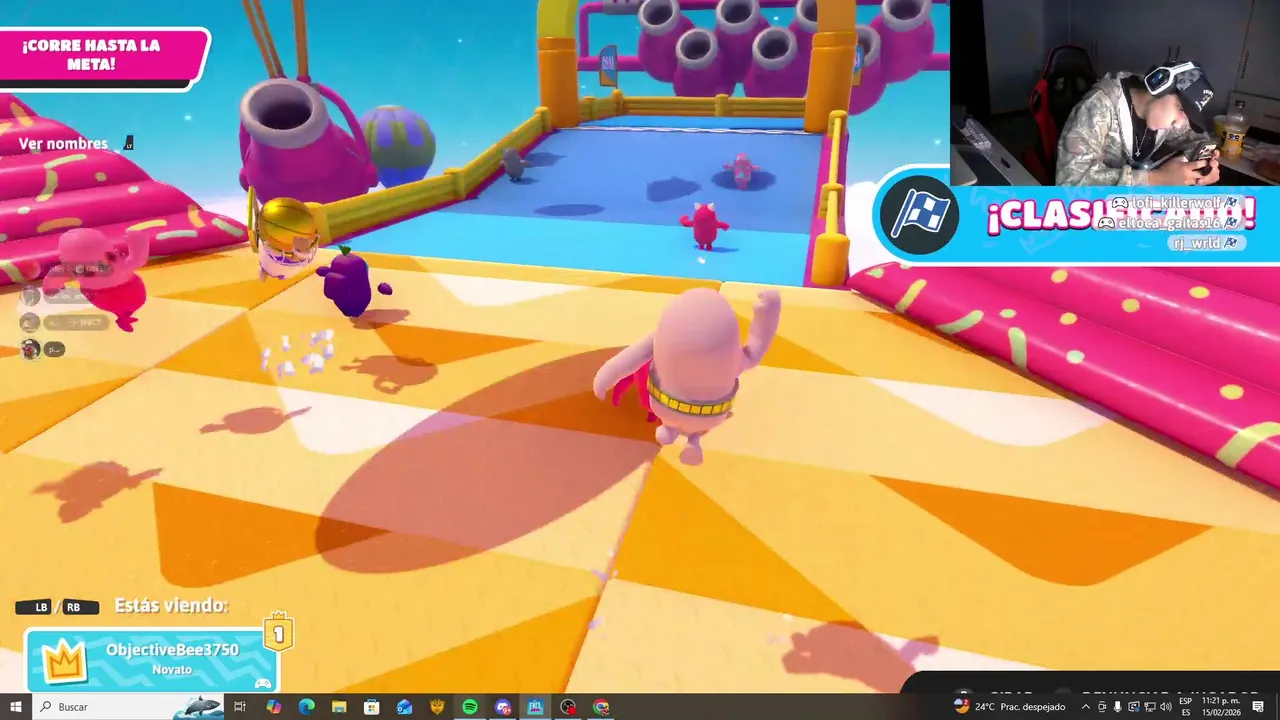Click the Novato rank label
The image size is (1280, 720).
[172, 669]
